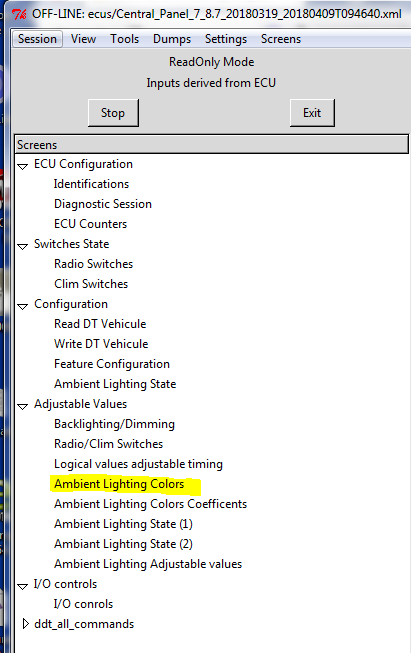Viewport: 411px width, 653px height.
Task: Click the Screens column header
Action: [212, 145]
